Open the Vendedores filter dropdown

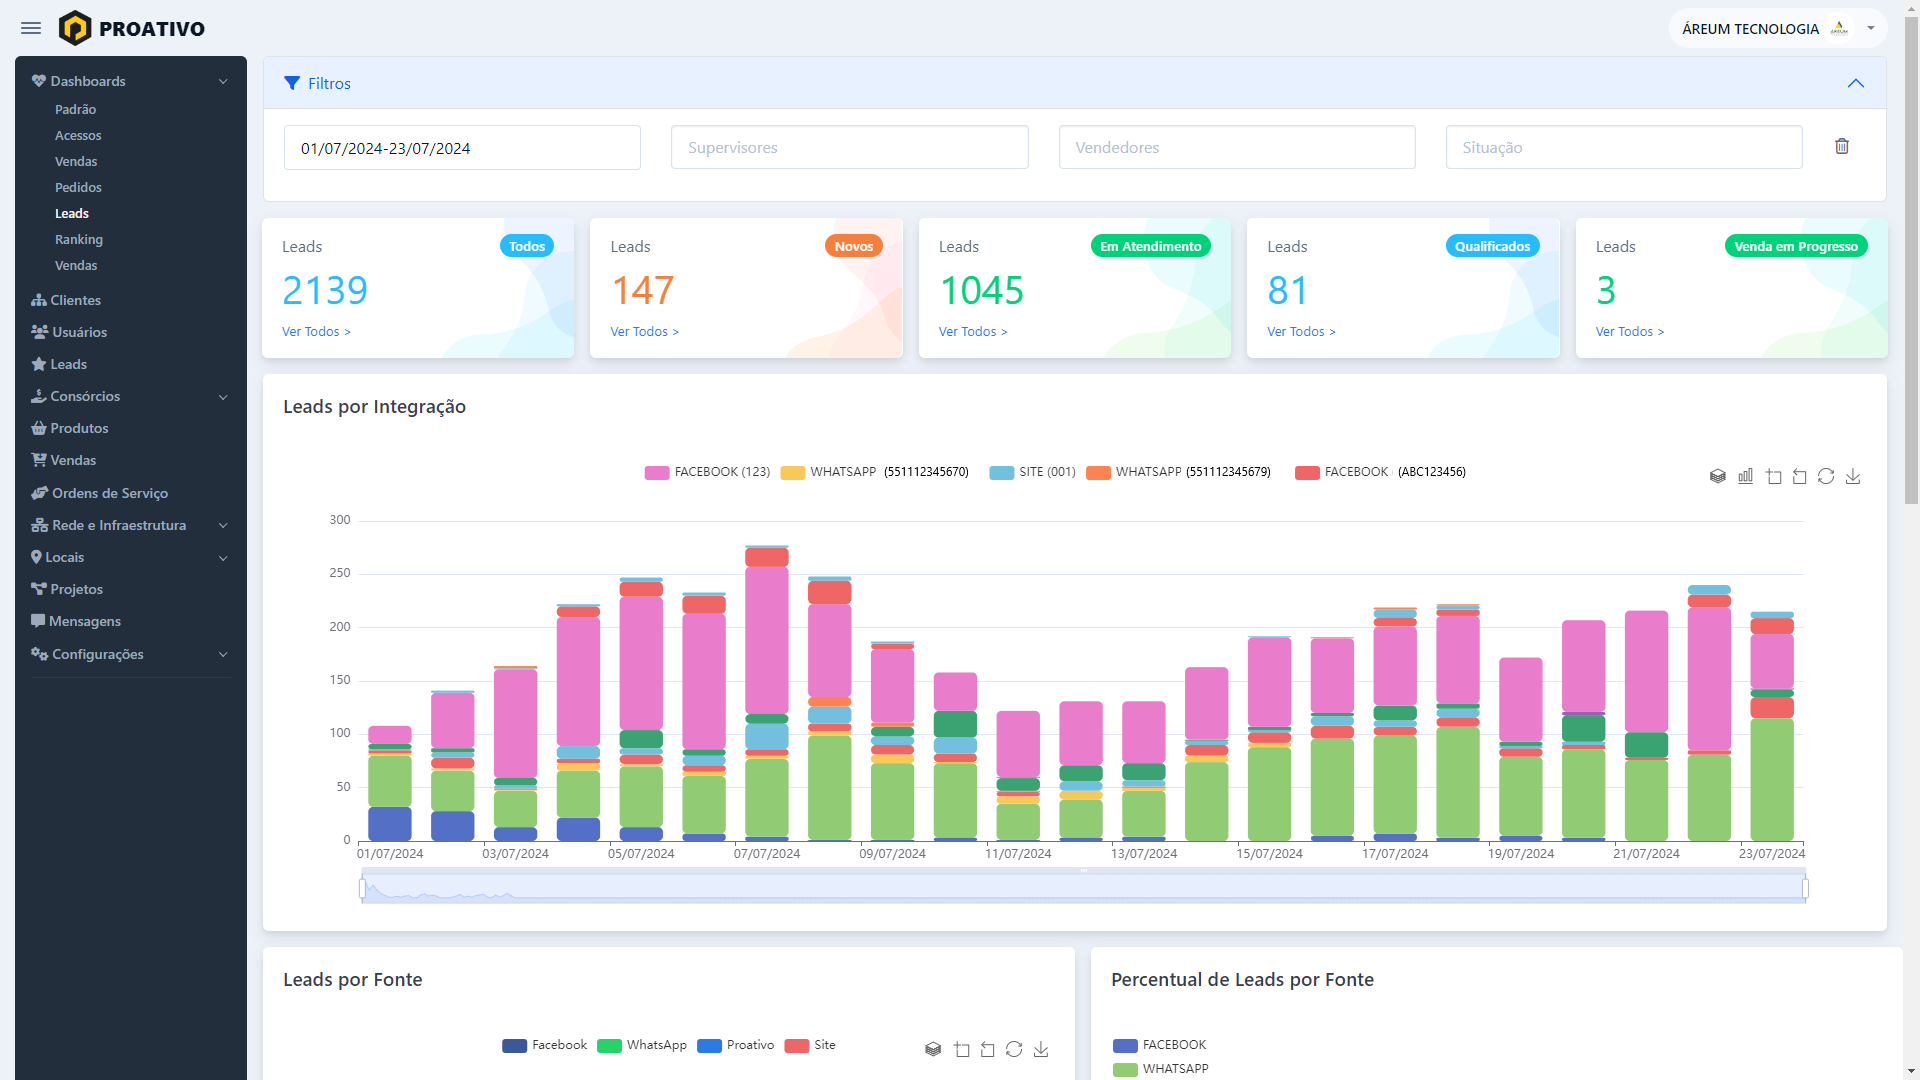click(1237, 147)
